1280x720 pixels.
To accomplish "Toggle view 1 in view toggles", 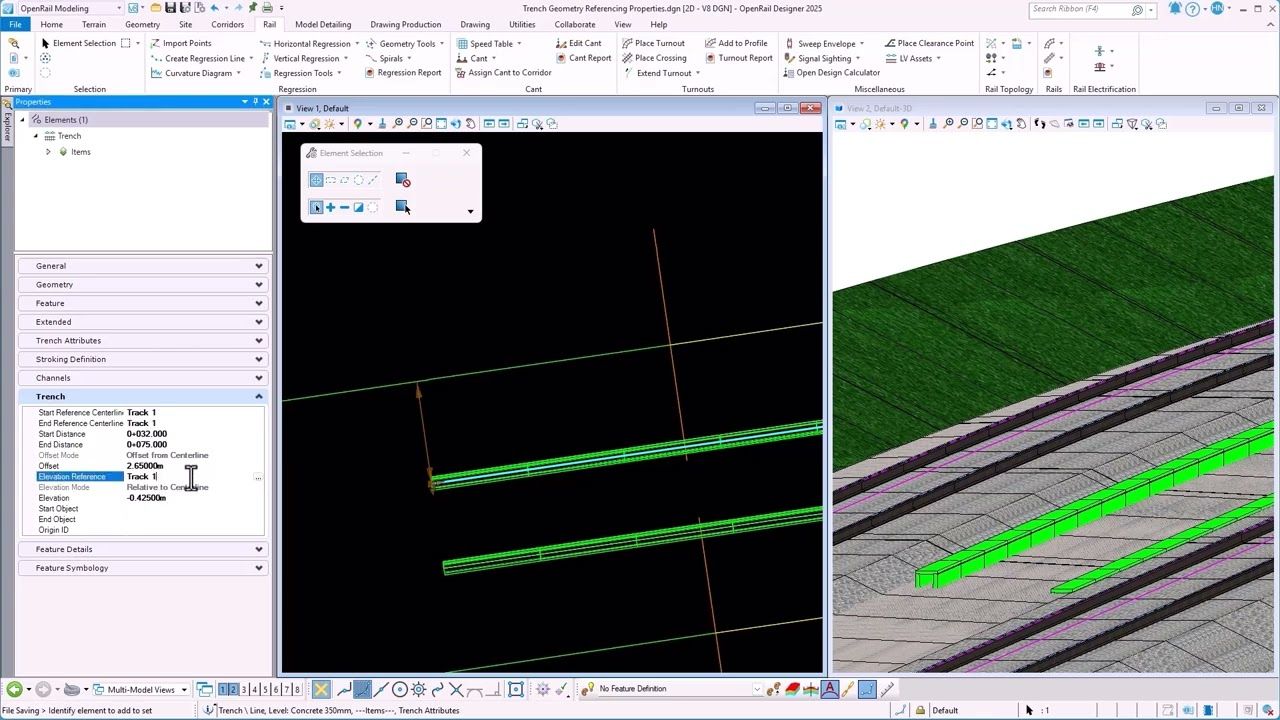I will tap(223, 689).
